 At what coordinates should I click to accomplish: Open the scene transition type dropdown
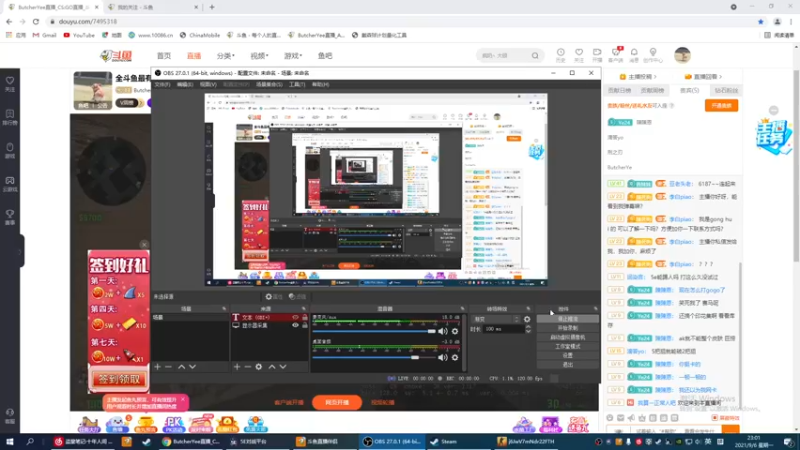tap(496, 319)
